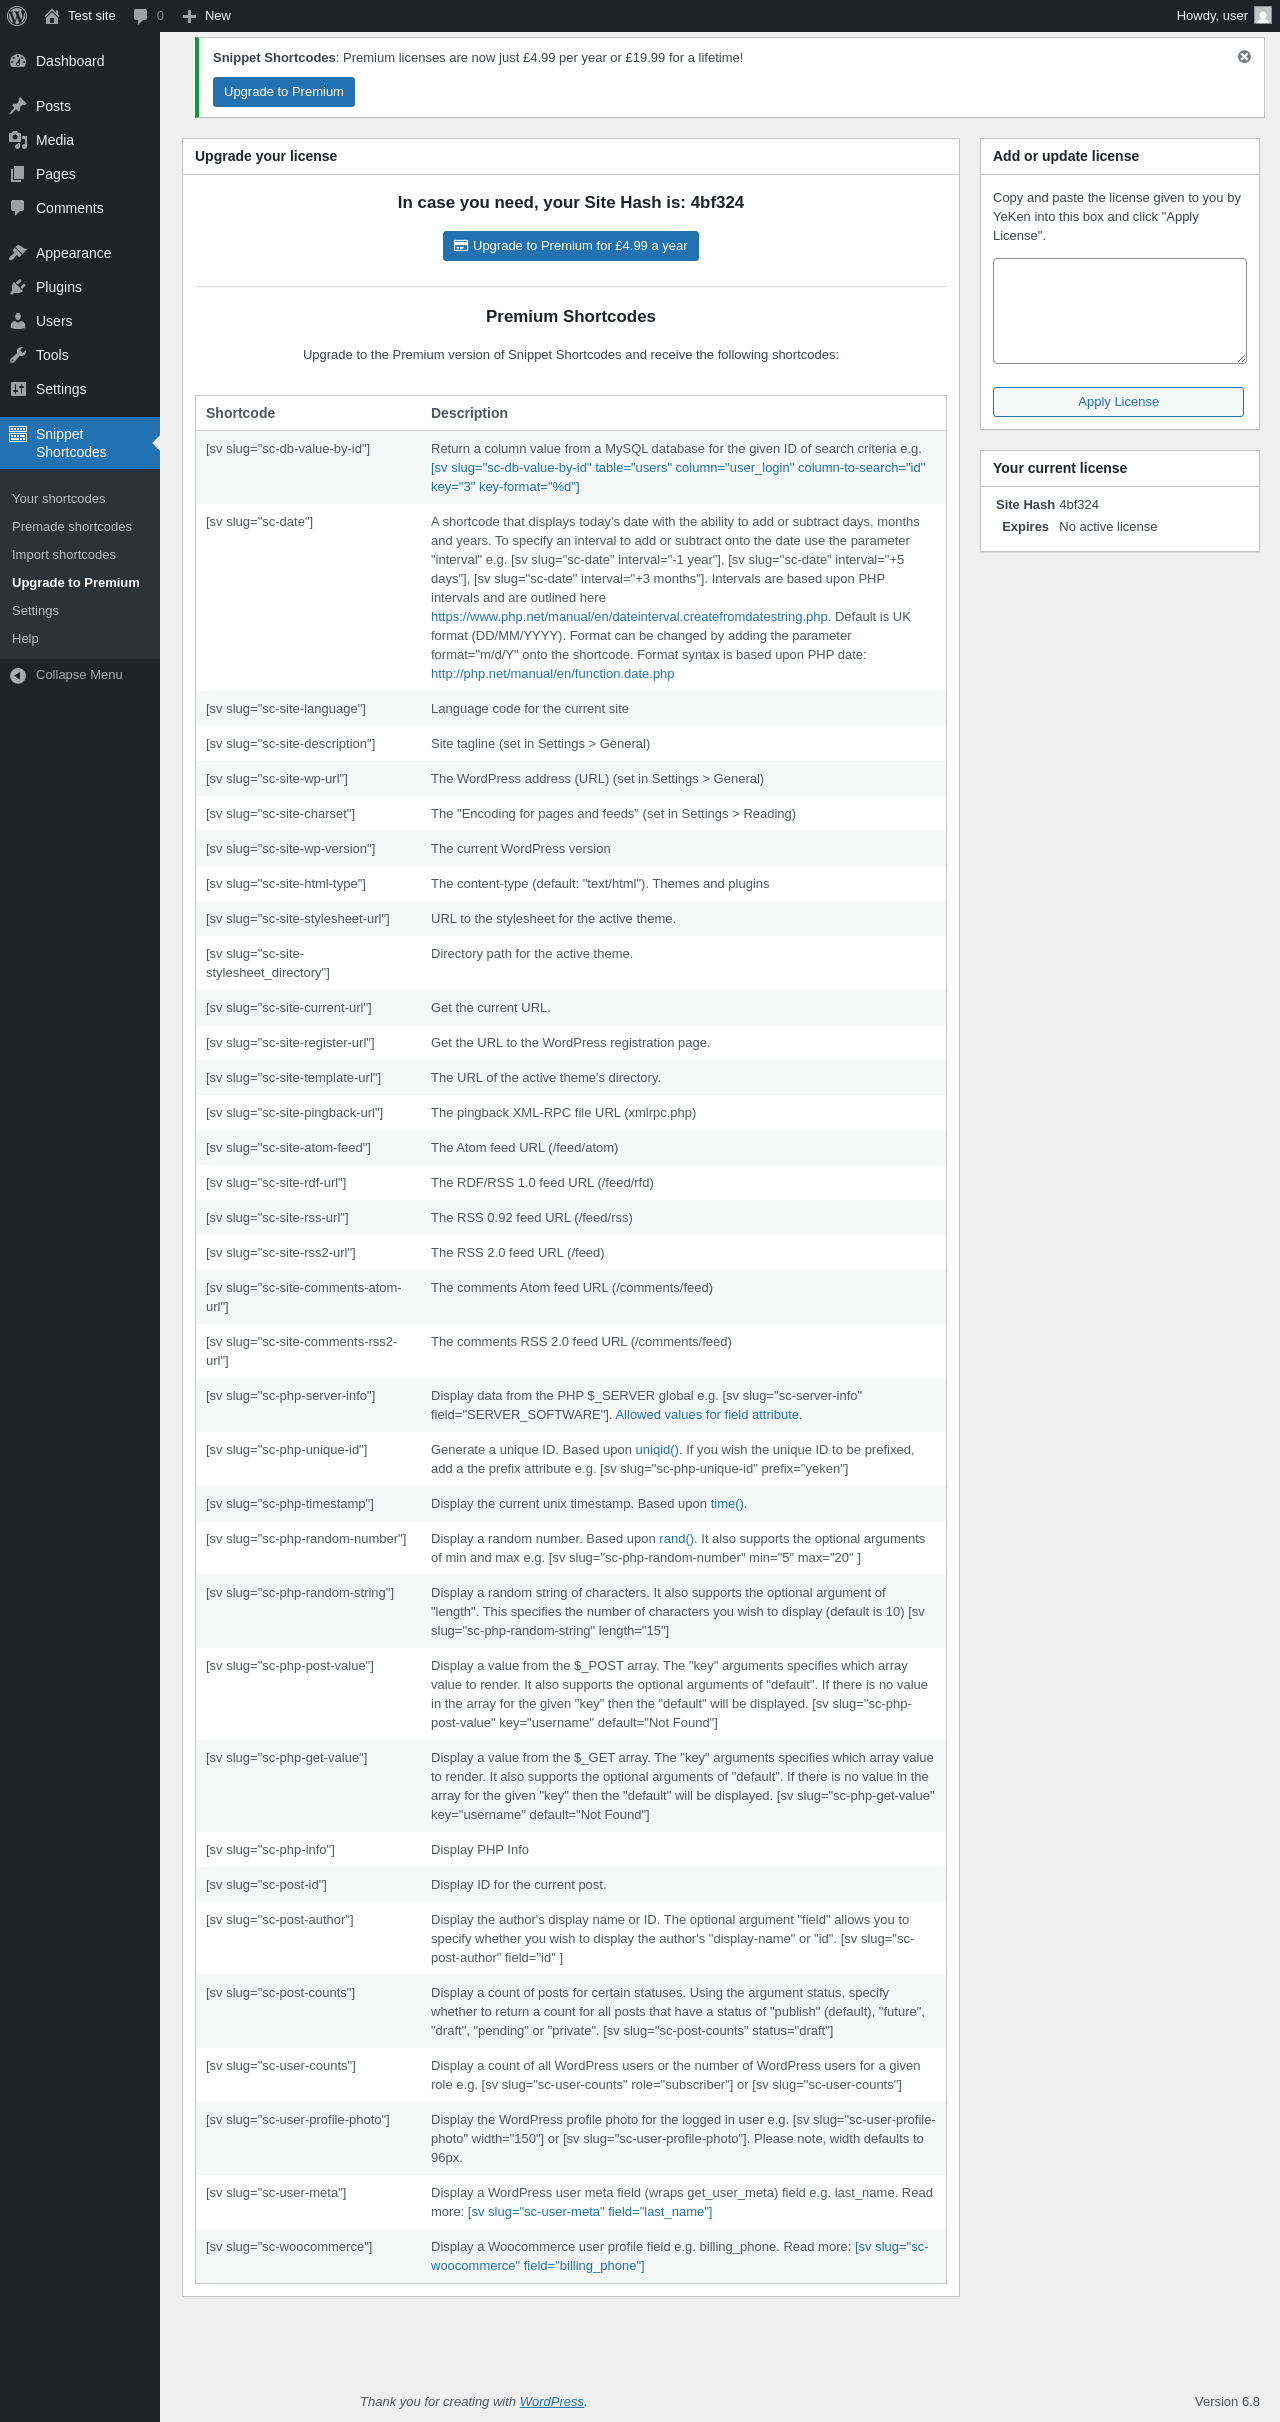Click the Comments speech bubble icon
Viewport: 1280px width, 2422px height.
pos(18,208)
